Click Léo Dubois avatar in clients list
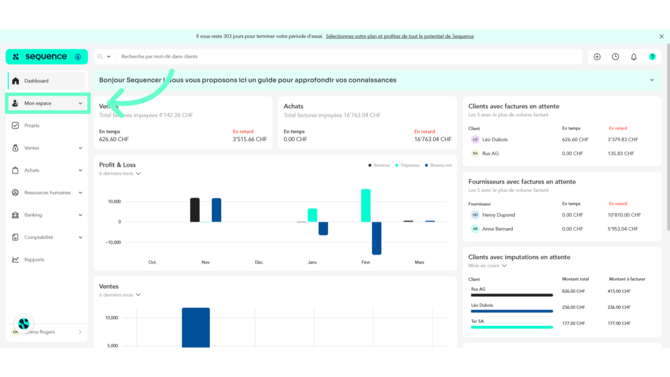The width and height of the screenshot is (670, 377). 475,139
